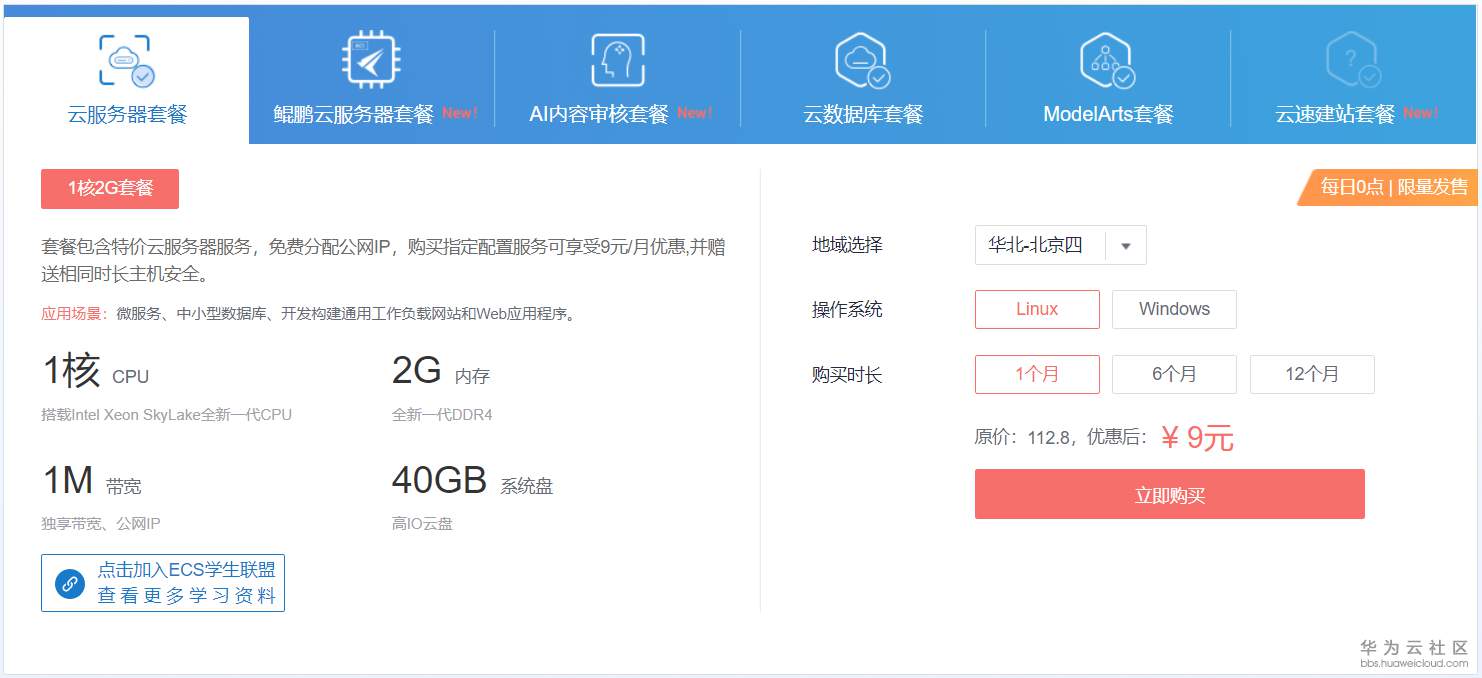Viewport: 1482px width, 678px height.
Task: Click the ¥ 9元 discounted price
Action: pyautogui.click(x=1197, y=437)
